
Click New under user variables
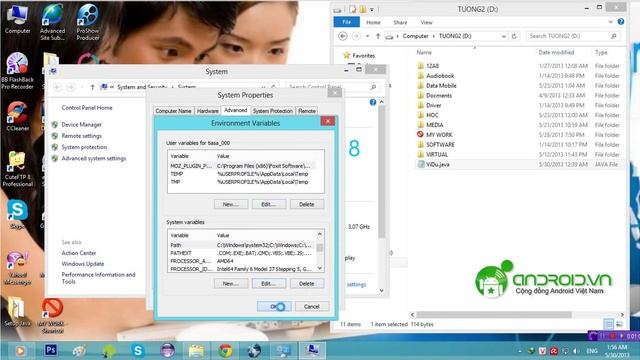coord(231,204)
